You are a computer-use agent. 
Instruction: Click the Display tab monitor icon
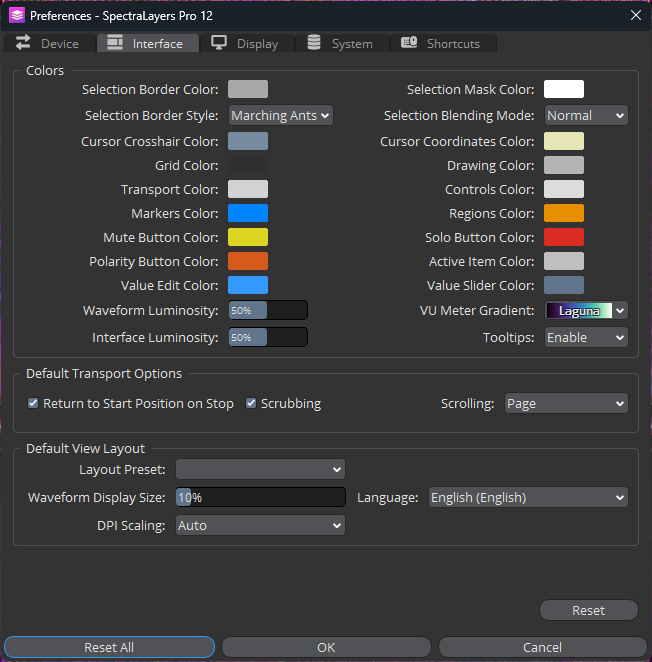(219, 43)
